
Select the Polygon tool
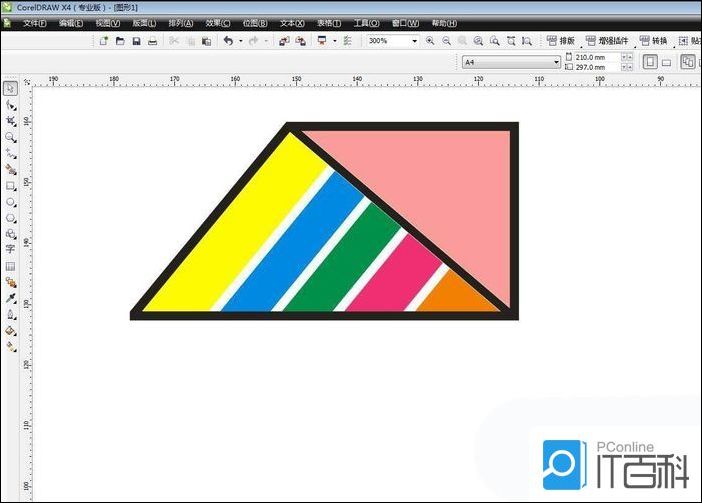pos(11,218)
